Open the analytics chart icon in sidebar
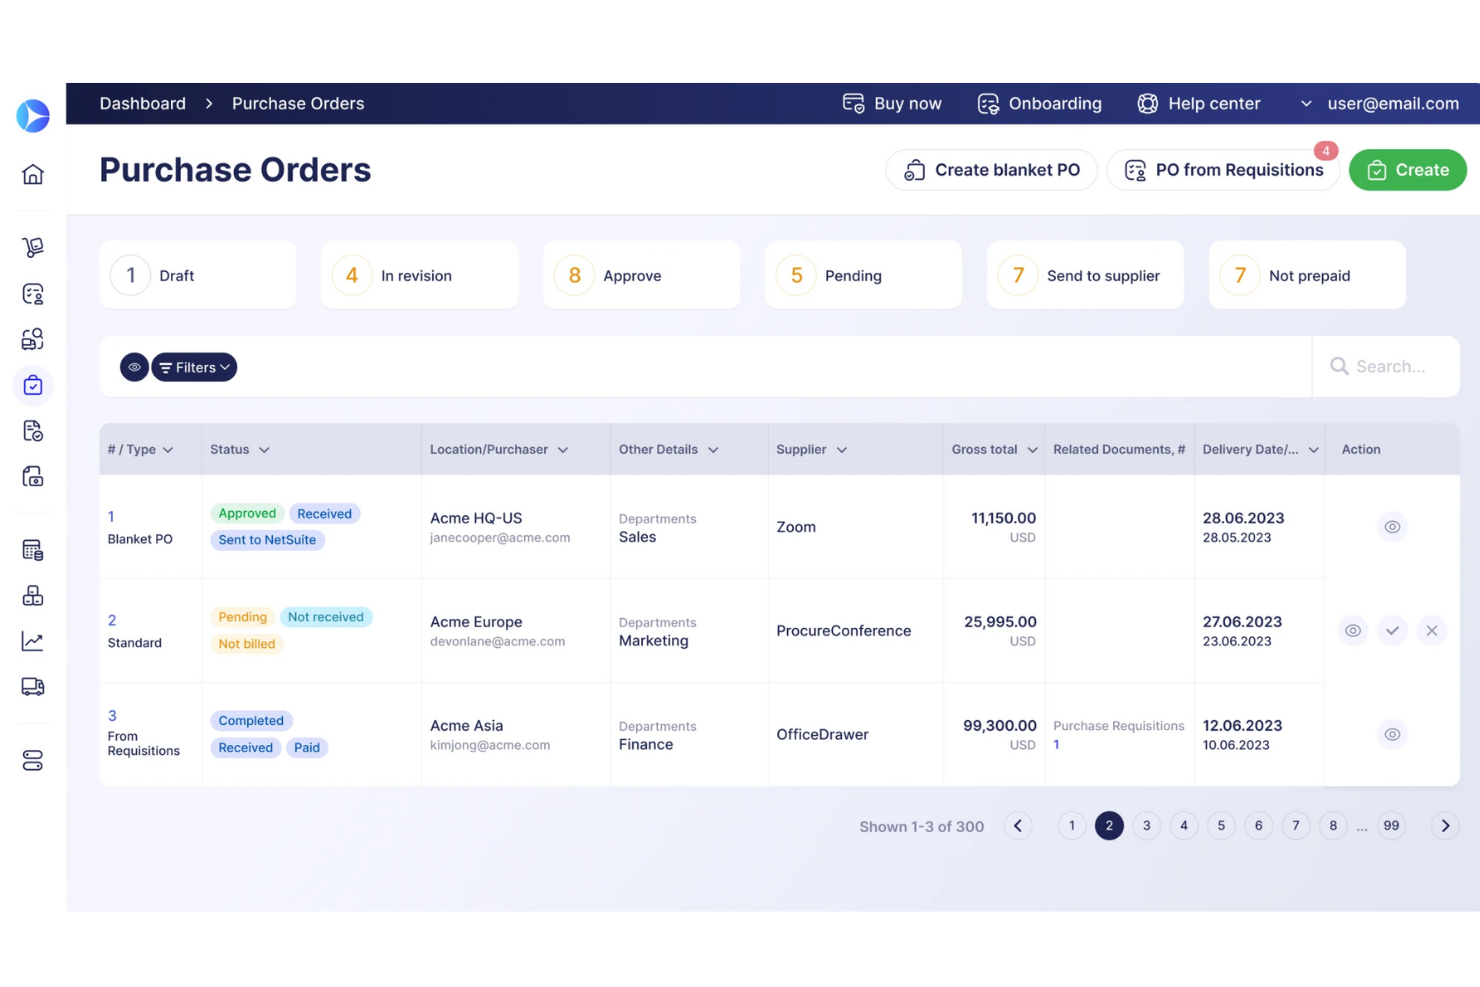This screenshot has height=987, width=1480. click(33, 641)
